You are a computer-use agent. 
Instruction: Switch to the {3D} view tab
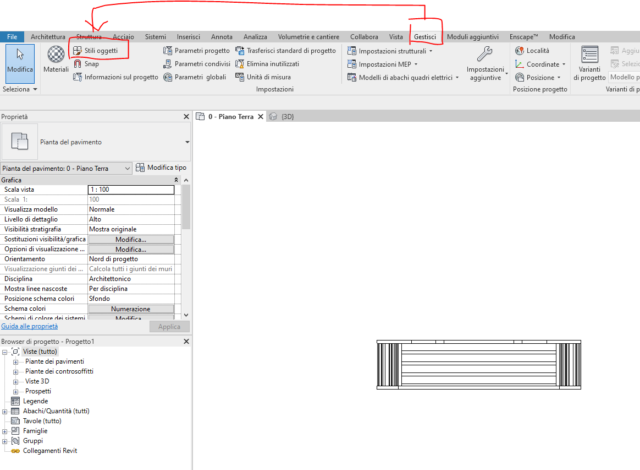282,117
